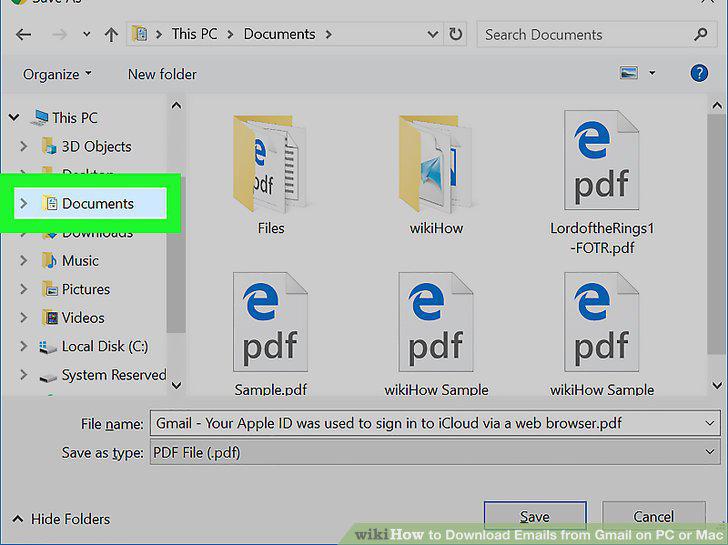The width and height of the screenshot is (728, 545).
Task: Change the view with the view icon
Action: (629, 73)
